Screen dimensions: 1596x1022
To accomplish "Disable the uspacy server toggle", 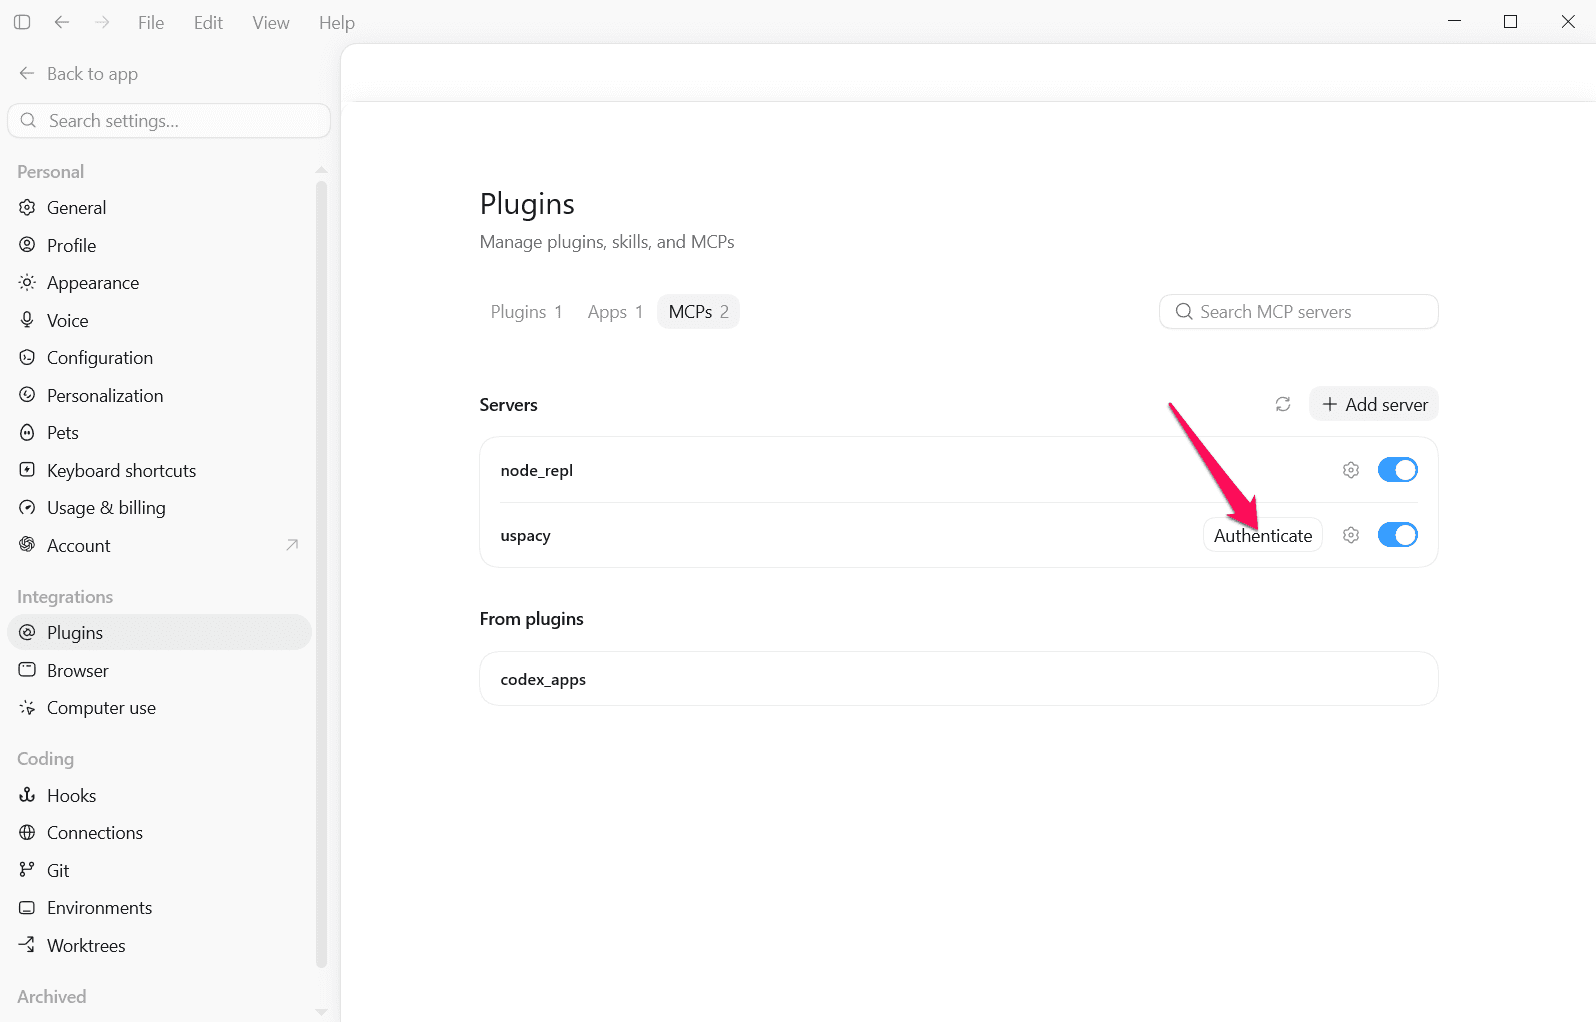I will tap(1398, 535).
